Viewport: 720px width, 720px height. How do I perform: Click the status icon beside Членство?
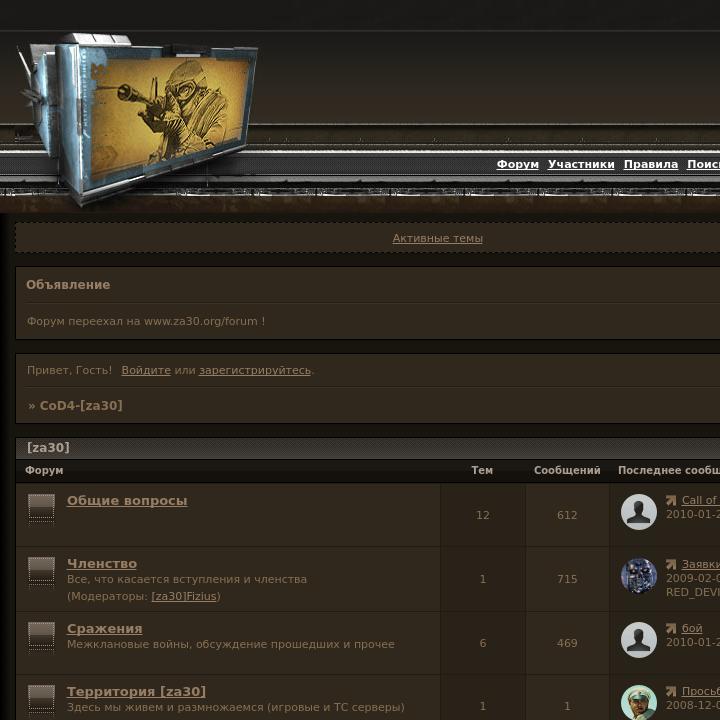(41, 572)
